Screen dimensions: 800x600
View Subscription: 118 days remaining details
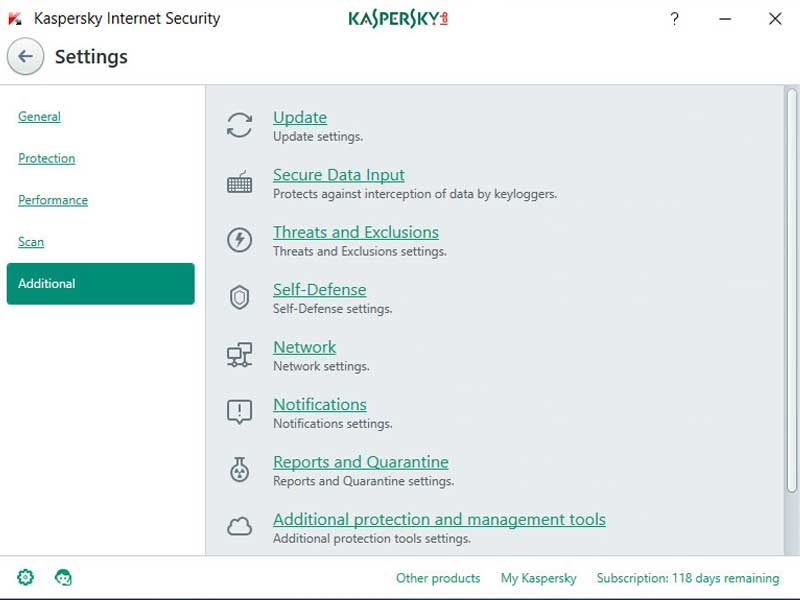tap(687, 578)
